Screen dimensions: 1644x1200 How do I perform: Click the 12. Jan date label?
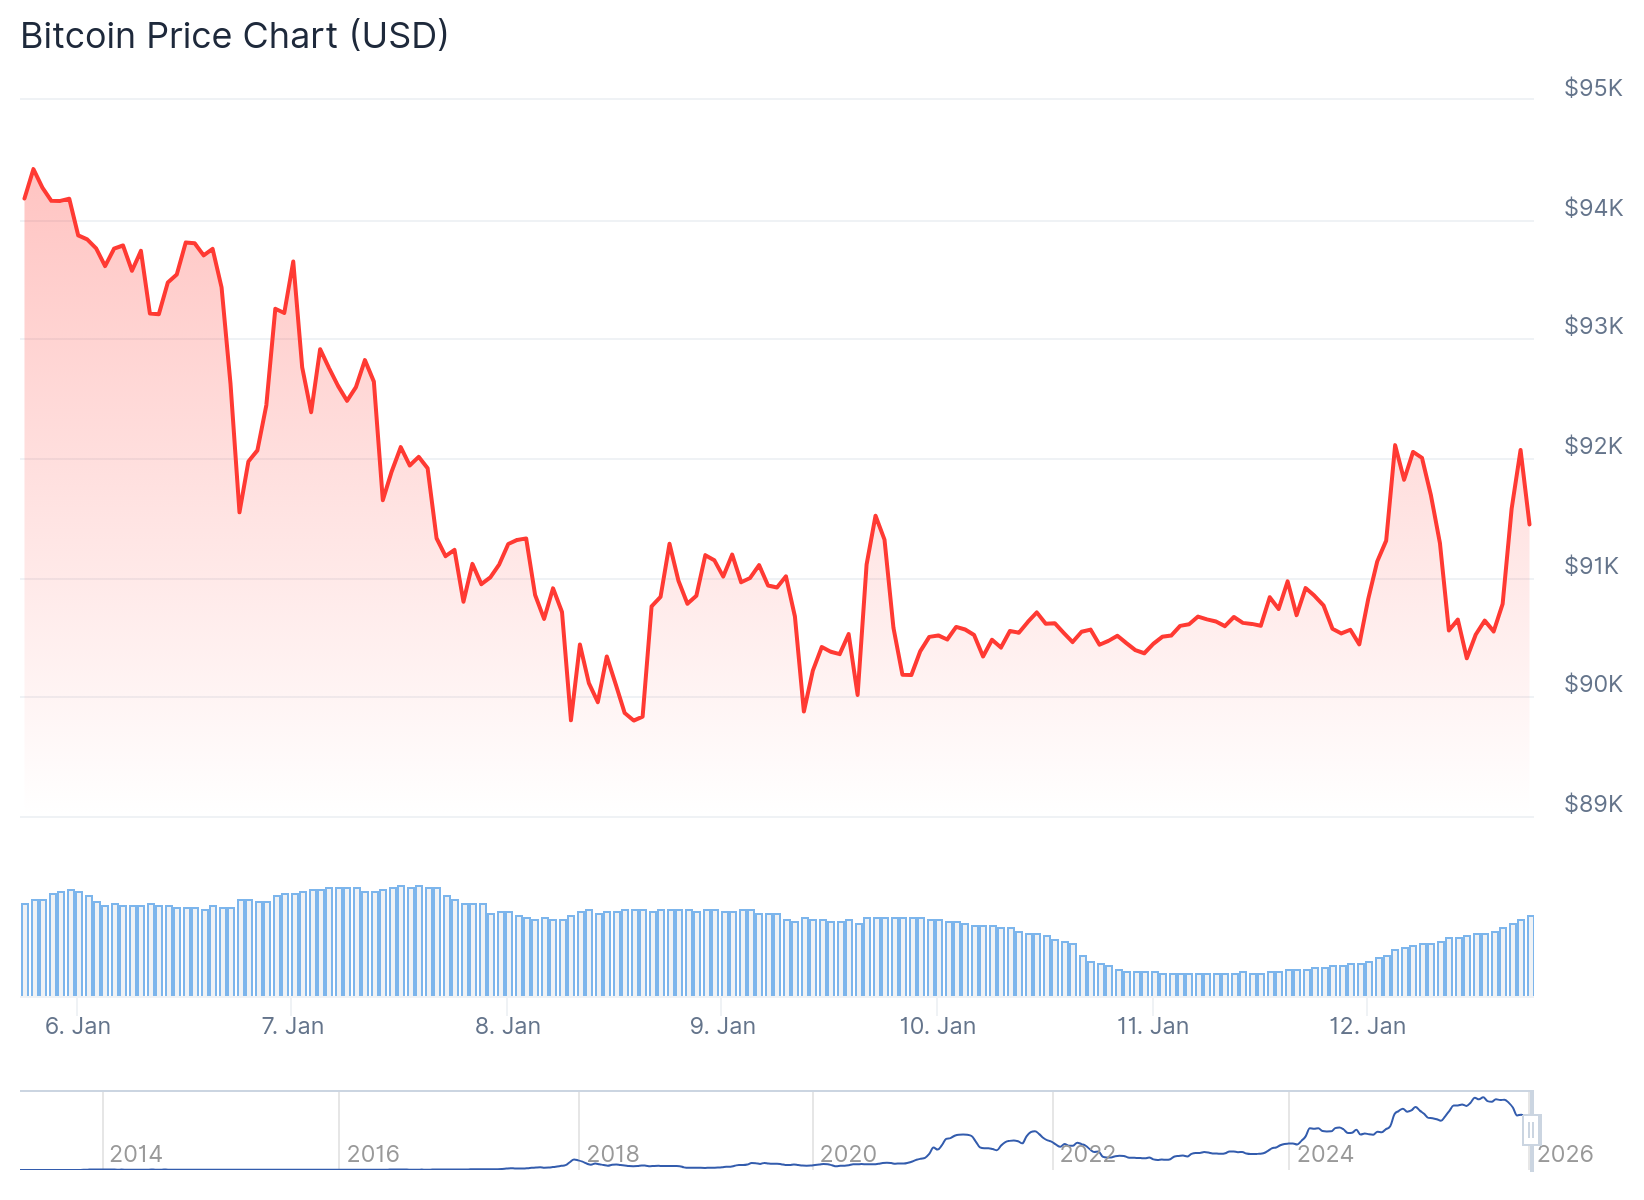[1368, 1026]
